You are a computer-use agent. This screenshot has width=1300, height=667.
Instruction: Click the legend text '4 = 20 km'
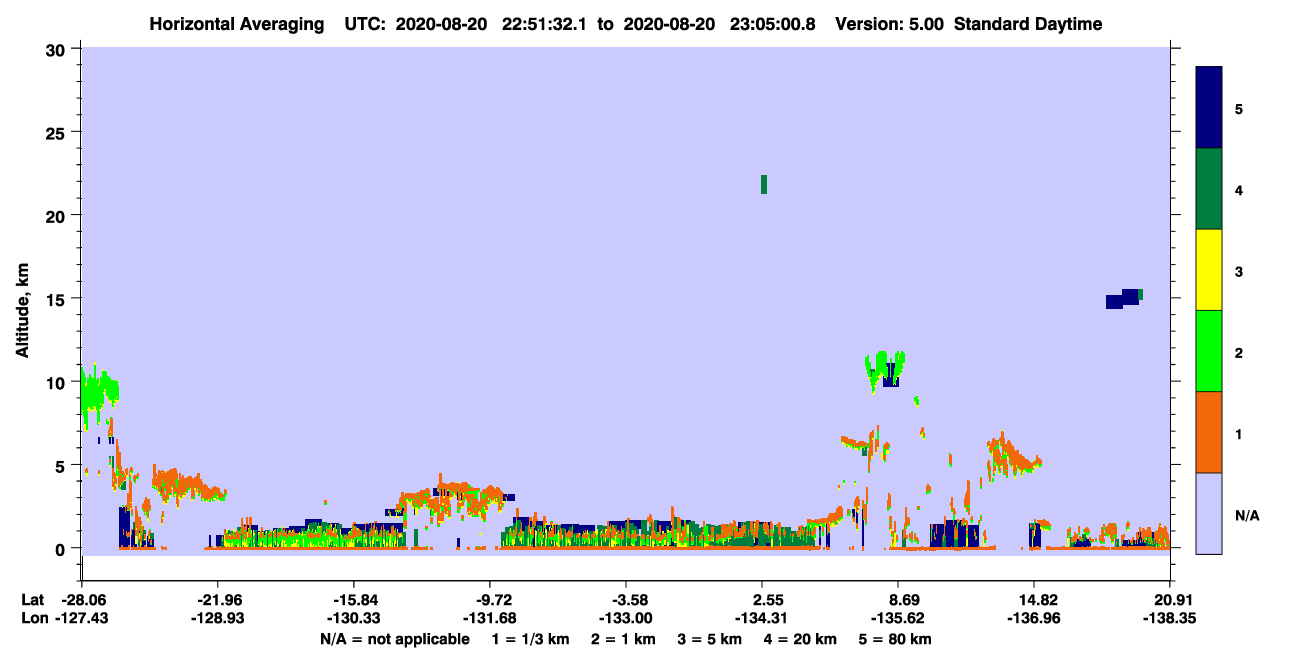802,639
